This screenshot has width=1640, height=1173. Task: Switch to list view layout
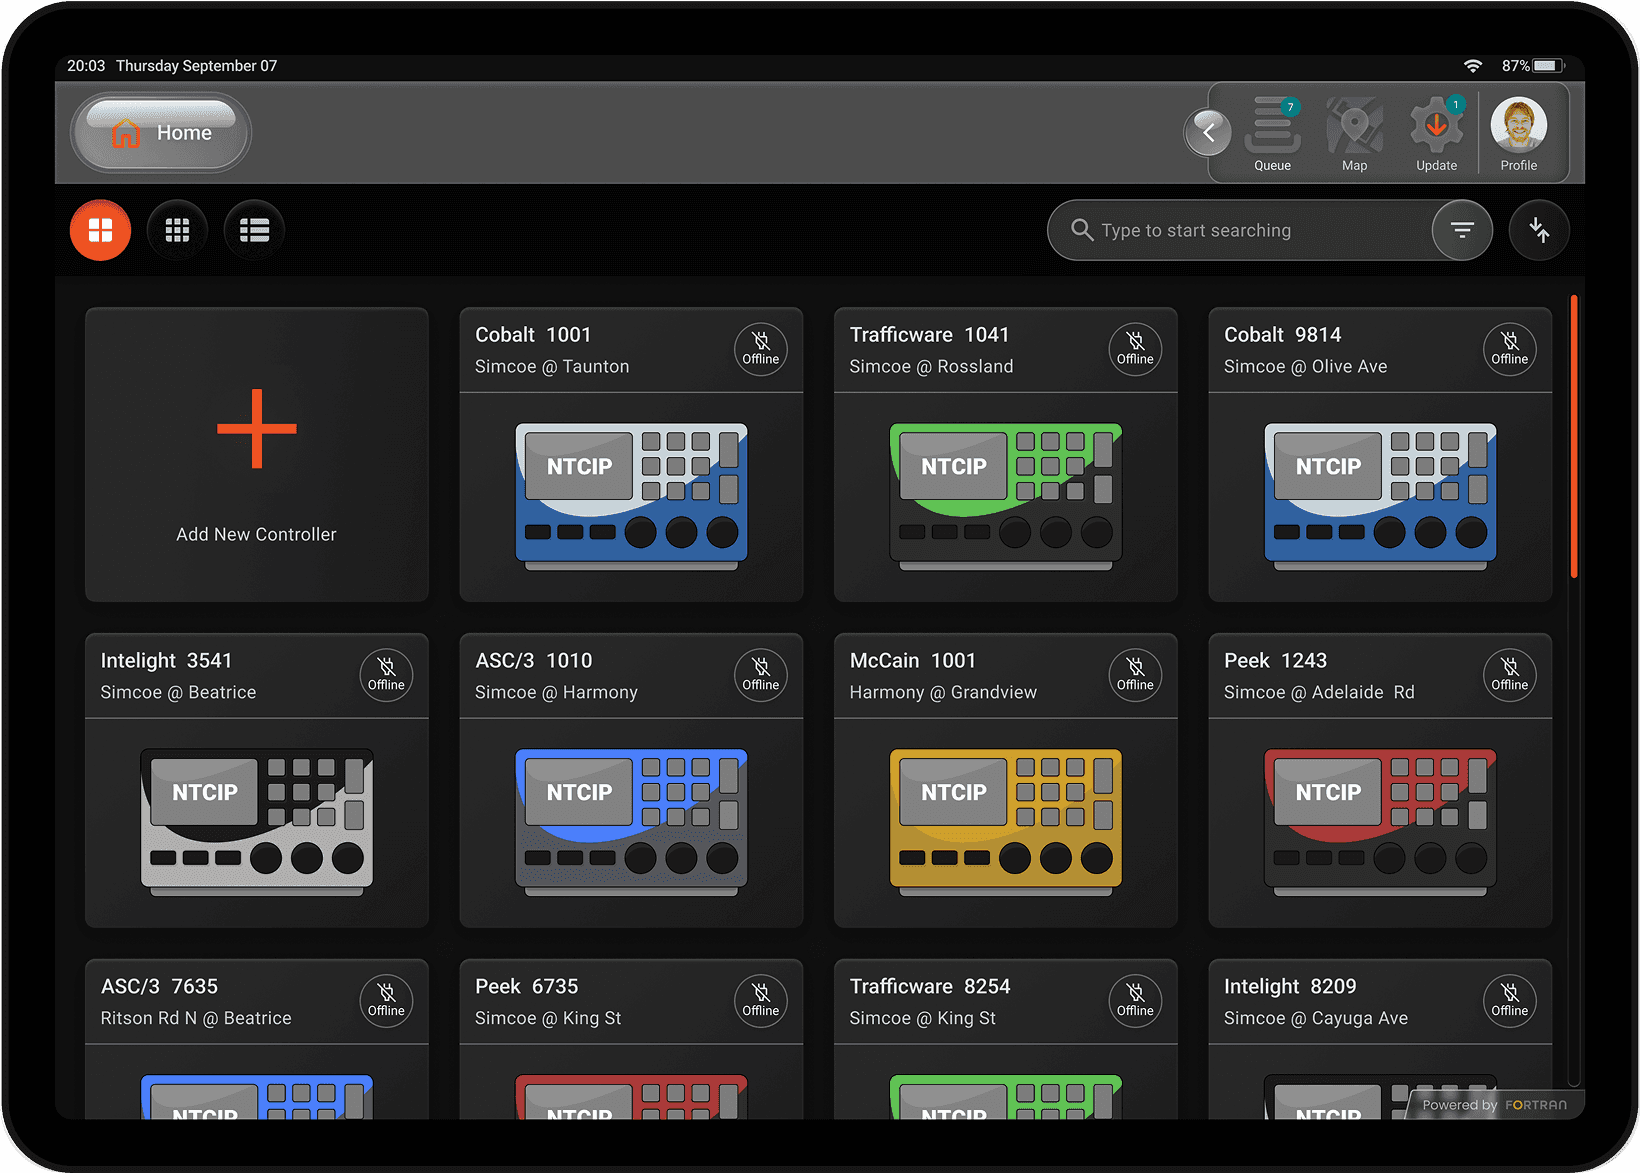point(254,230)
